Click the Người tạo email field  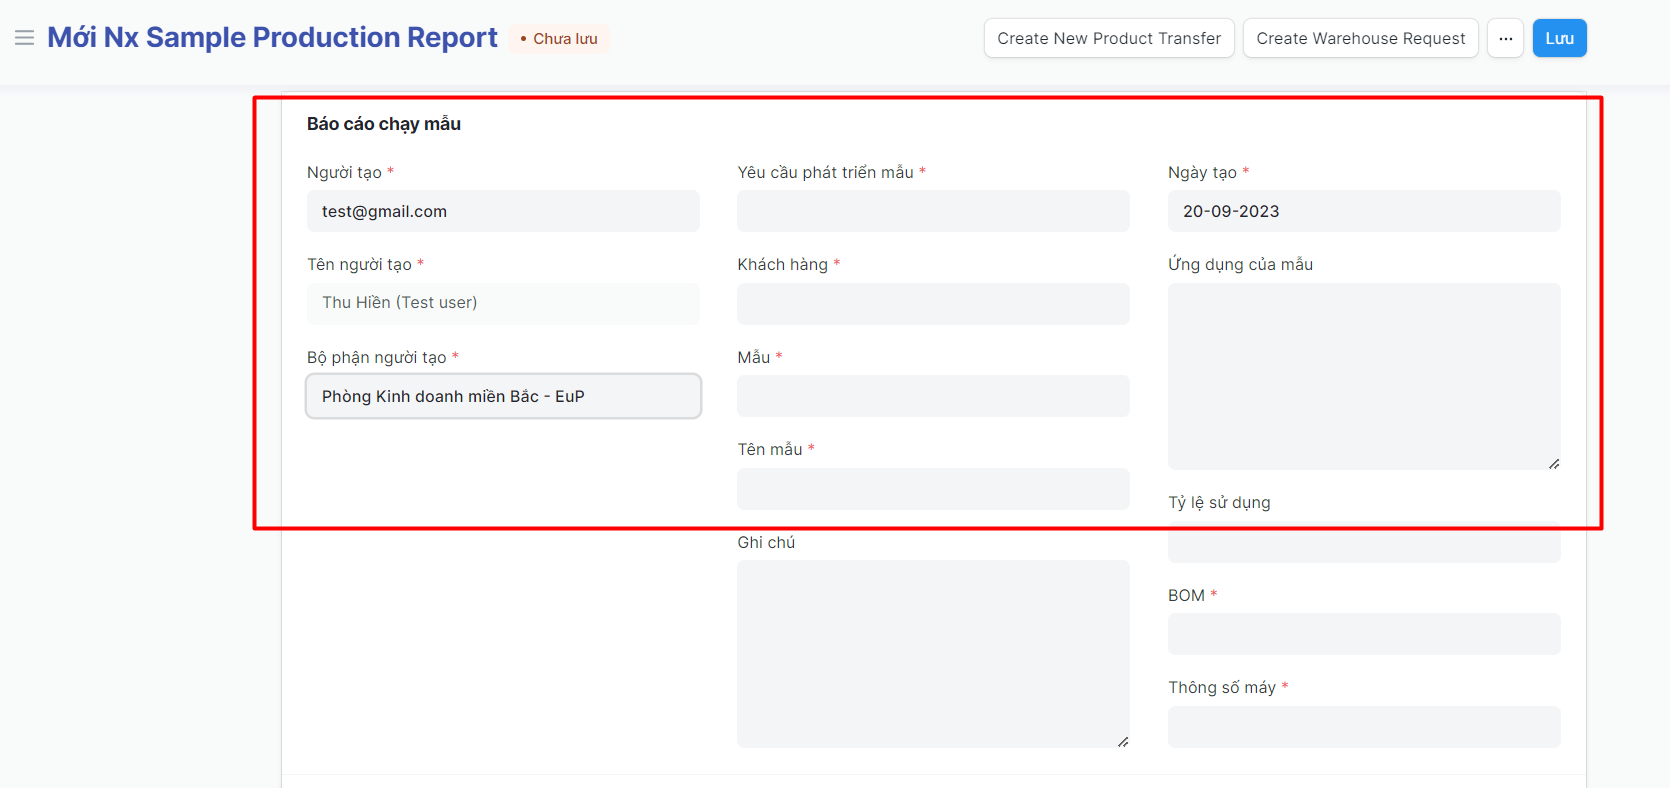[502, 212]
